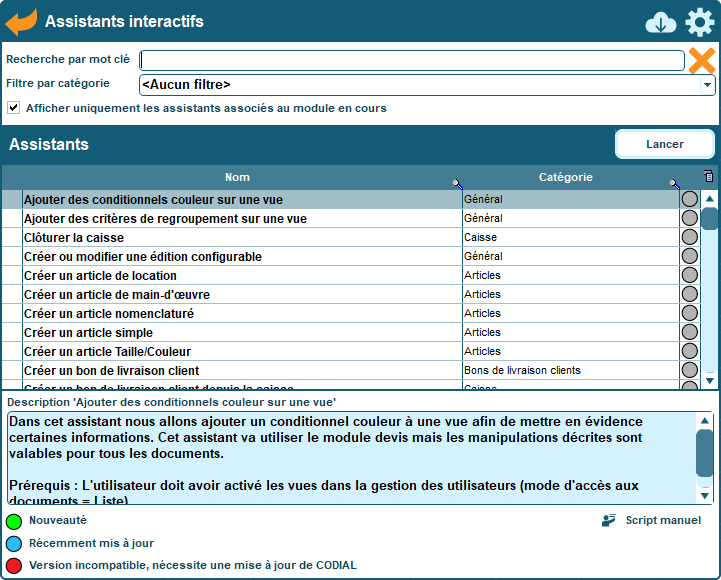Image resolution: width=721 pixels, height=580 pixels.
Task: Open settings via the gear icon
Action: tap(699, 22)
